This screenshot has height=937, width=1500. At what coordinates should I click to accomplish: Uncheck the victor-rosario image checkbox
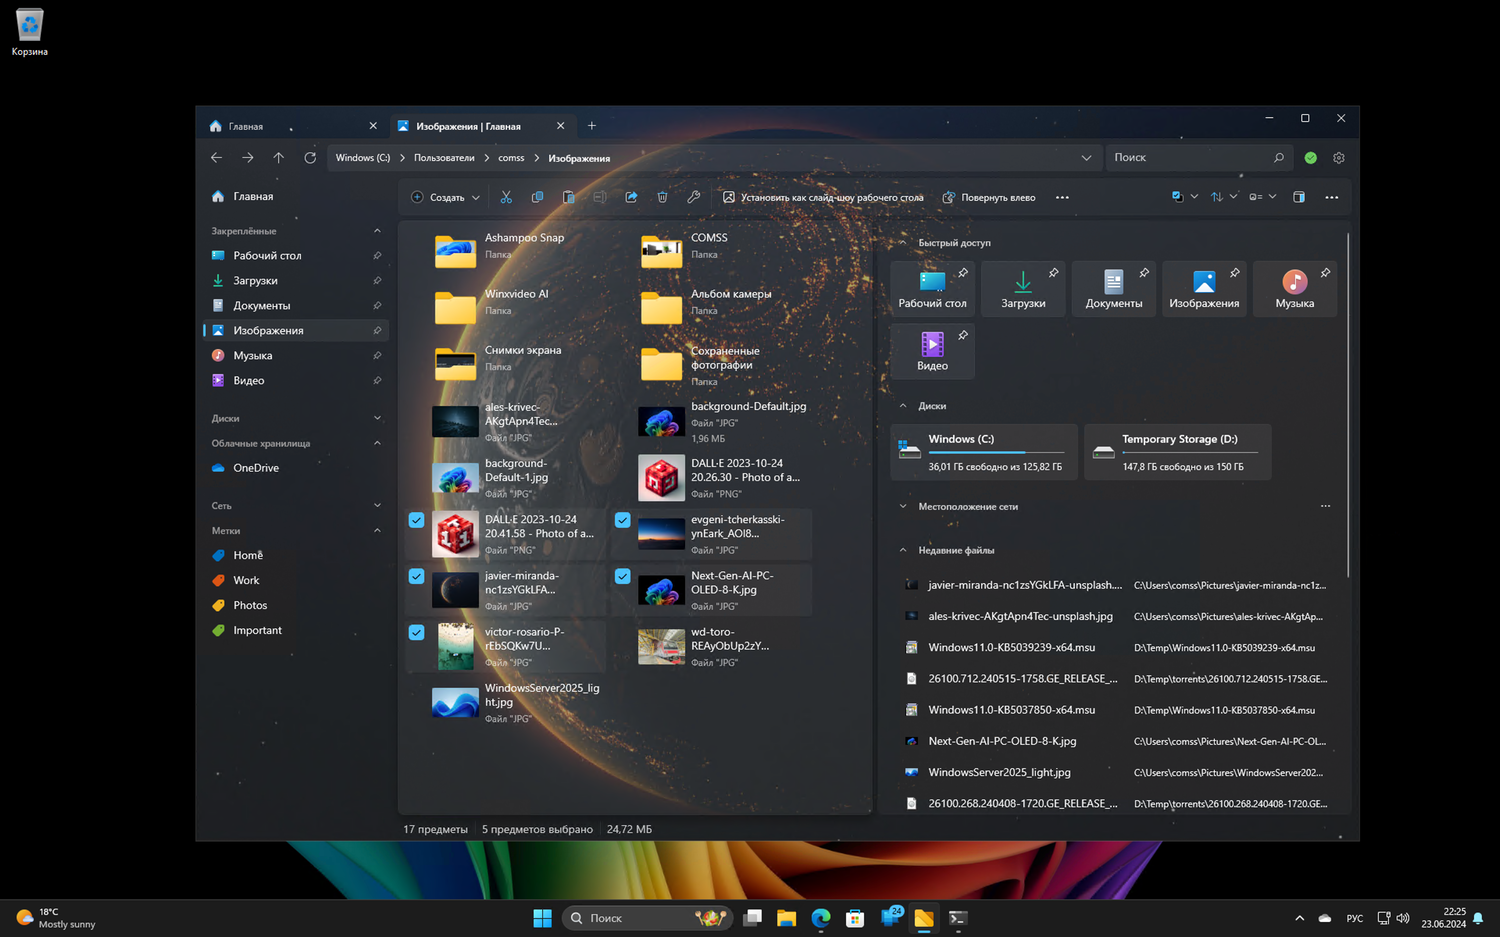416,632
